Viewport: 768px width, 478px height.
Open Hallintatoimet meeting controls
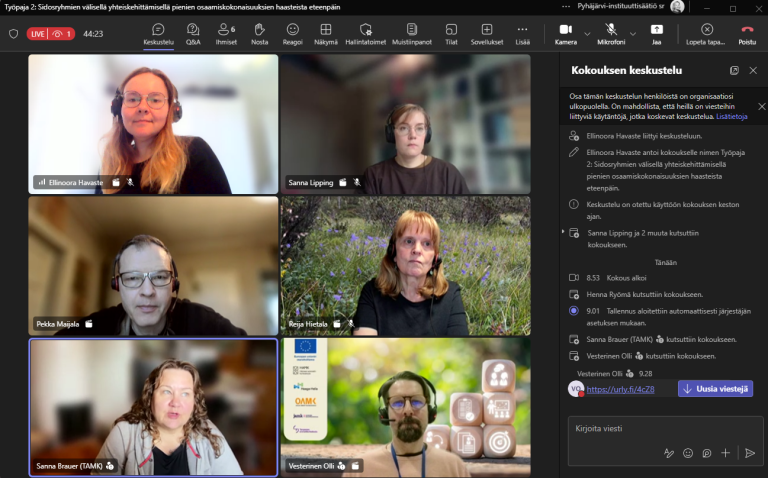(x=365, y=34)
